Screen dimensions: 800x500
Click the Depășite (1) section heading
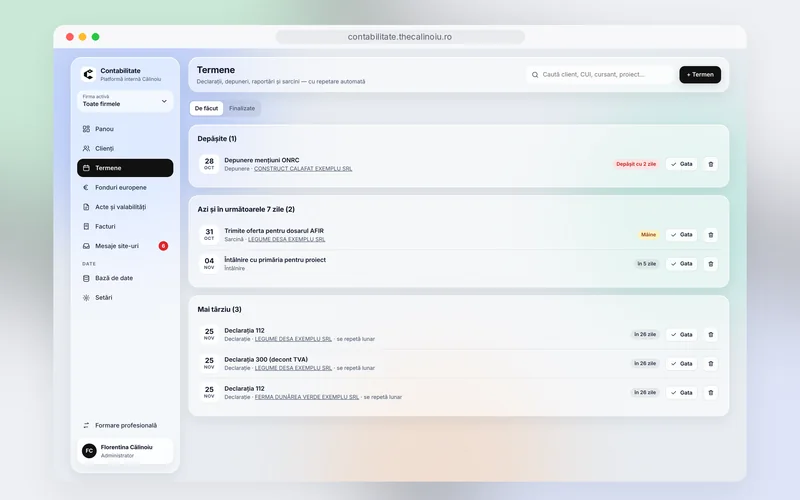pos(217,139)
